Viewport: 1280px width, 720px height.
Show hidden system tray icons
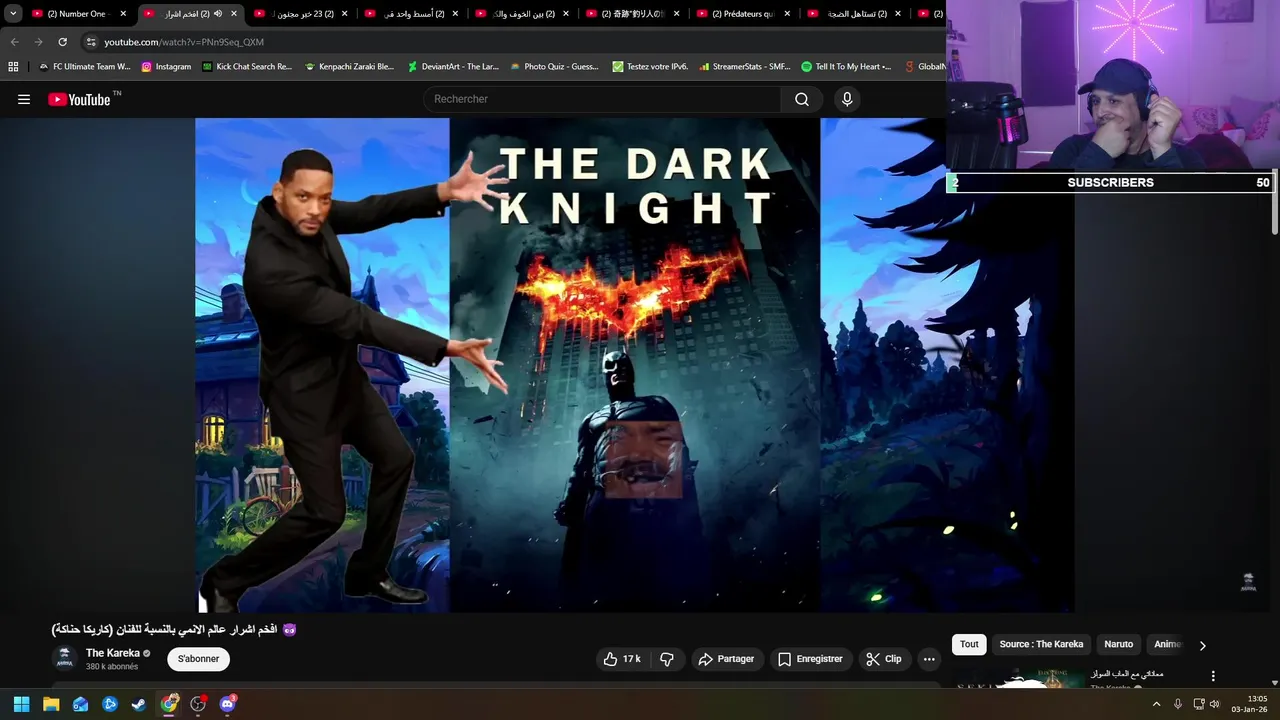point(1157,704)
